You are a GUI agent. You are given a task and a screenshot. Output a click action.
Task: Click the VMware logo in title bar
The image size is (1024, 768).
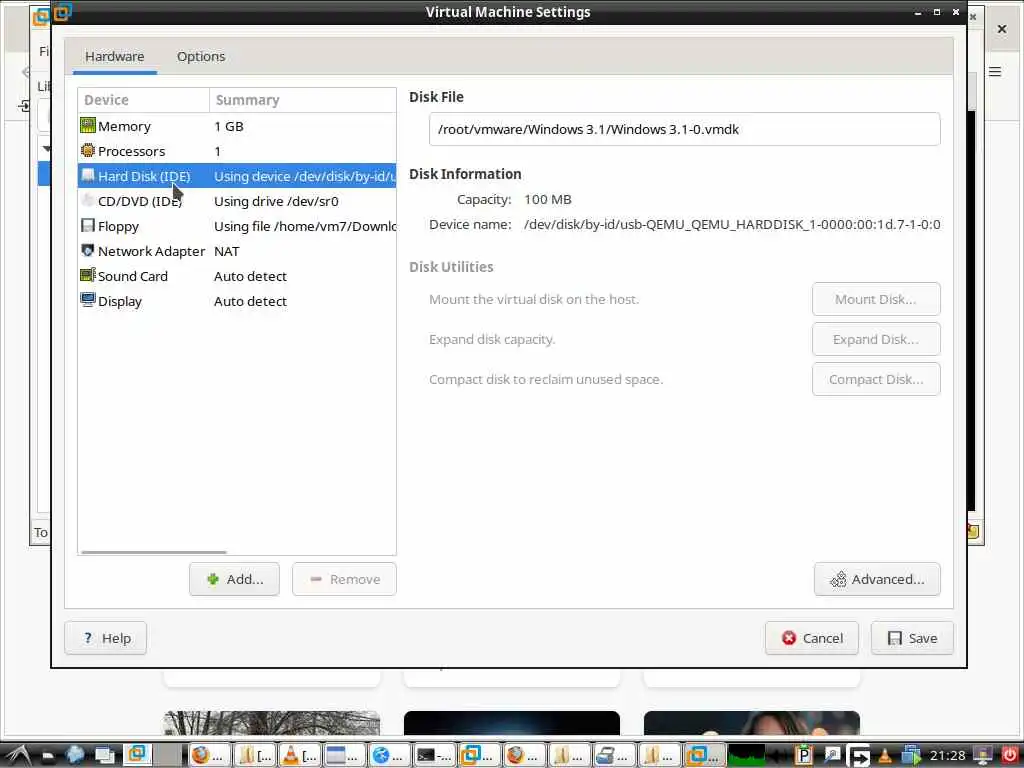pos(62,12)
